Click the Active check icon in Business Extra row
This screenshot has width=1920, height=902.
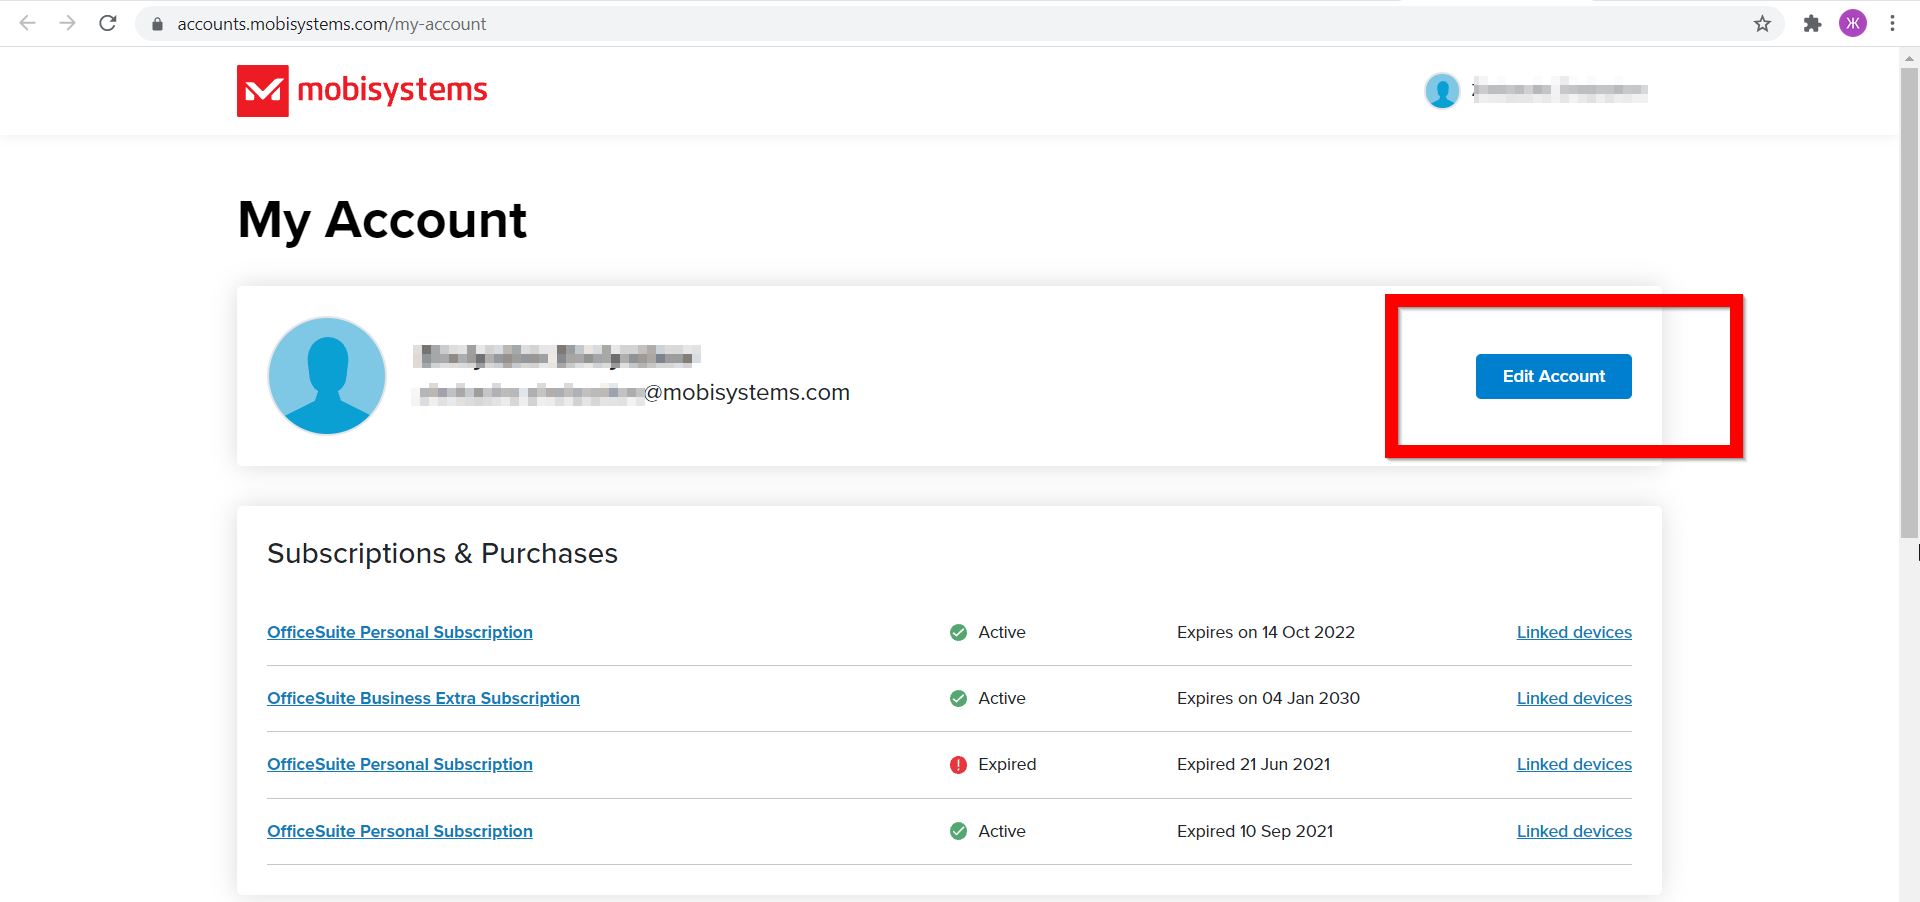[958, 698]
